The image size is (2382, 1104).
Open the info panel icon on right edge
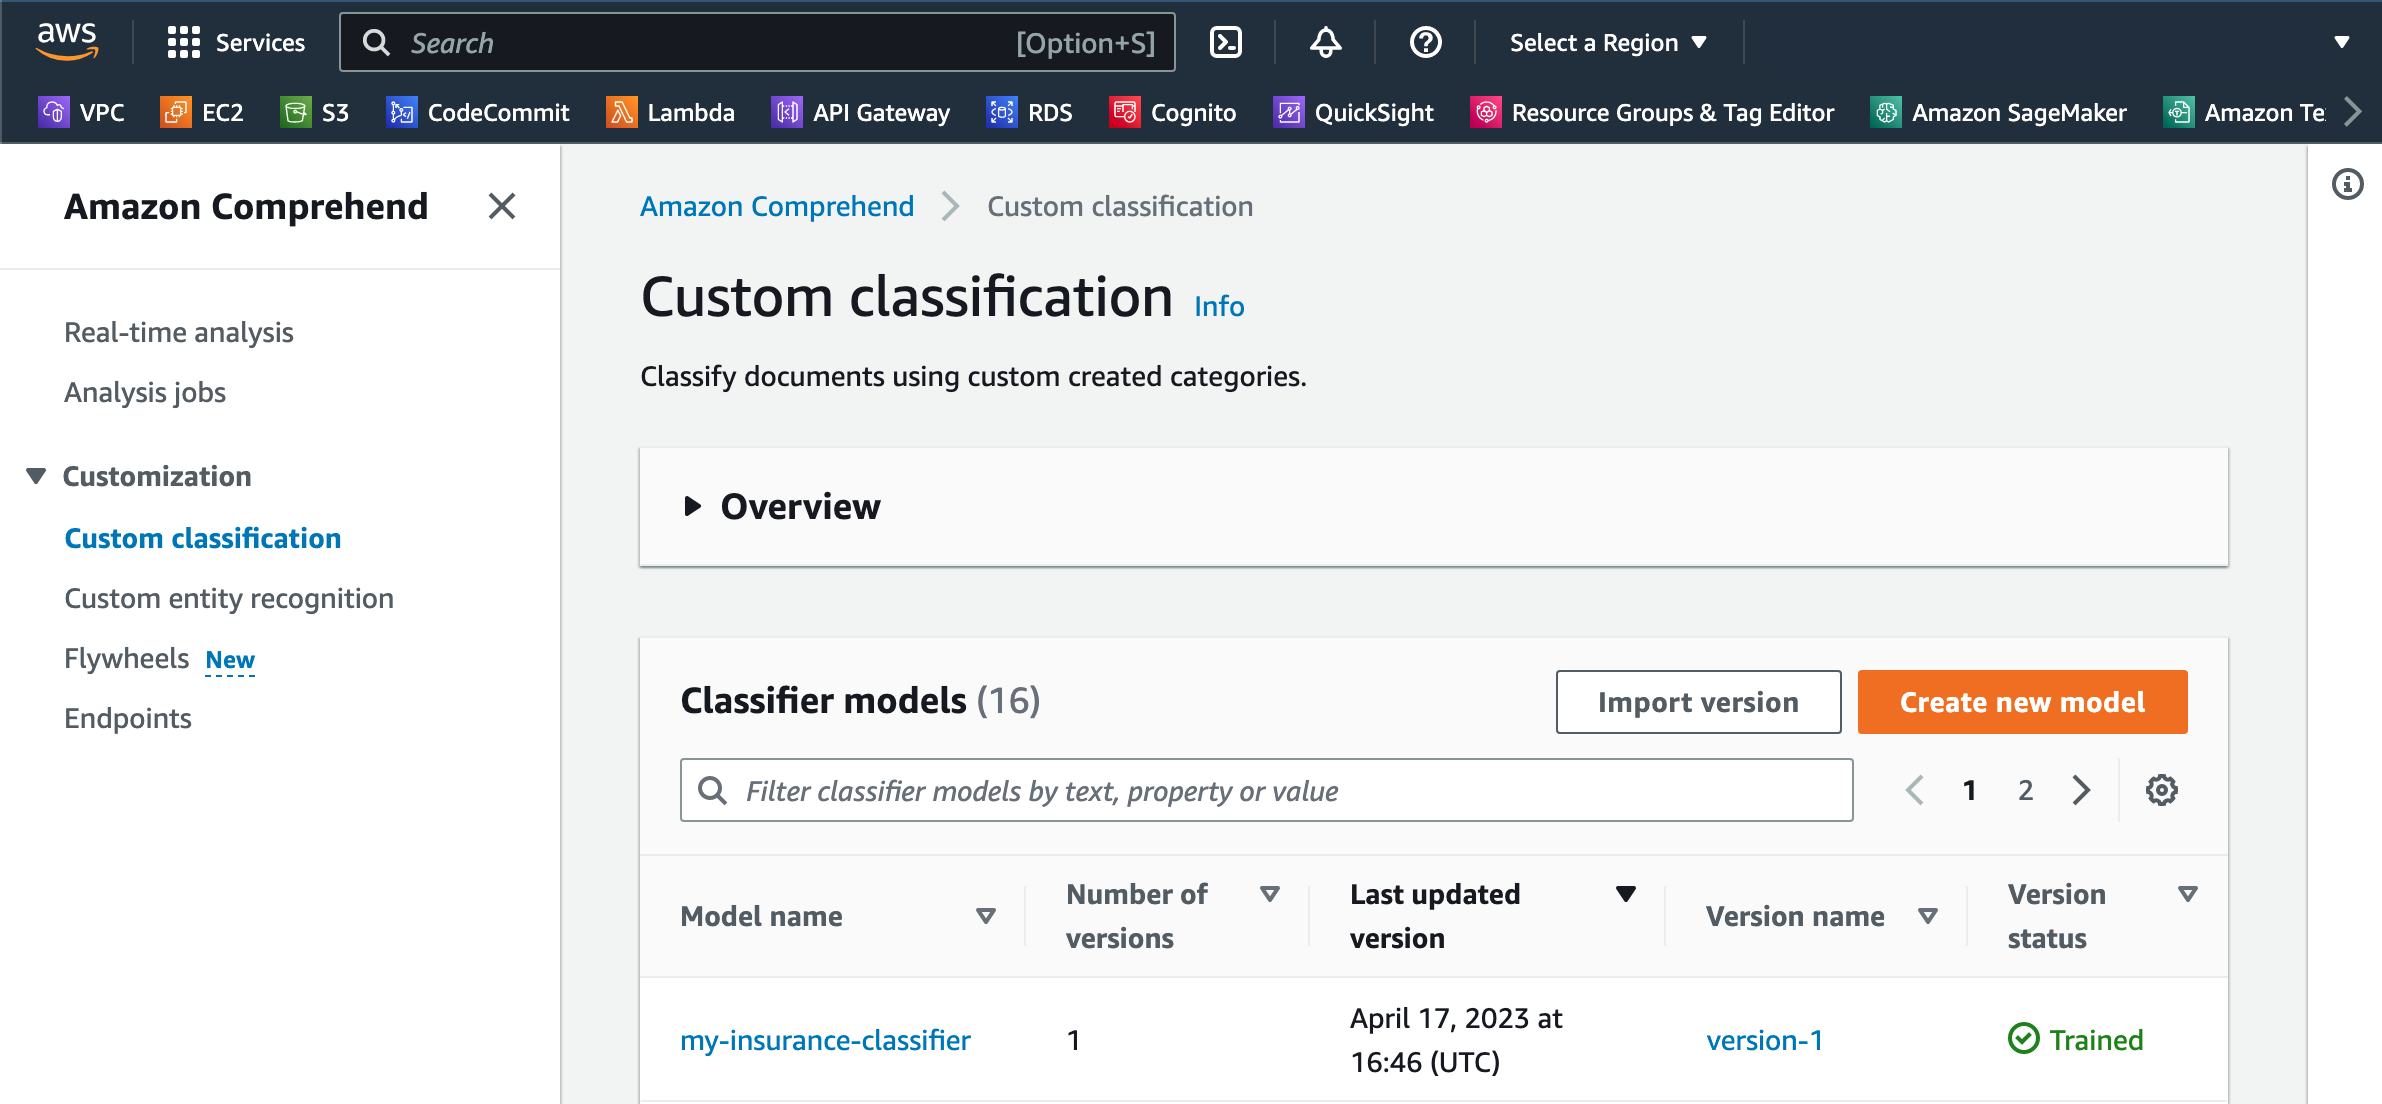coord(2347,185)
